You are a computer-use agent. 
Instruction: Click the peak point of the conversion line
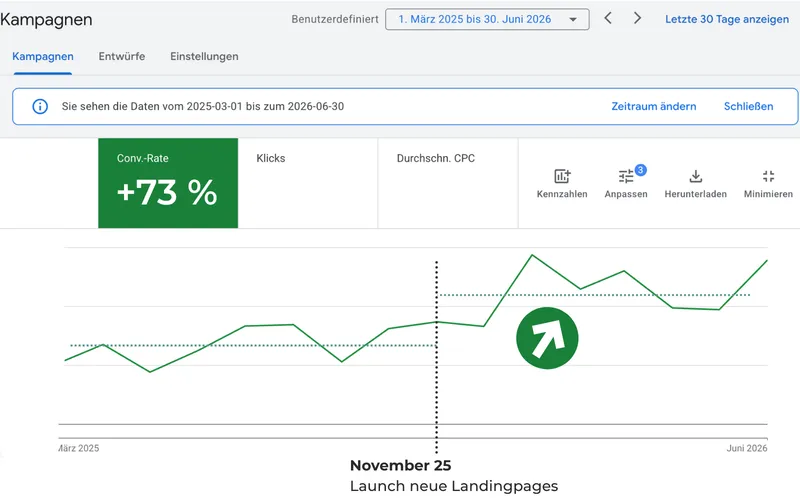[x=532, y=255]
